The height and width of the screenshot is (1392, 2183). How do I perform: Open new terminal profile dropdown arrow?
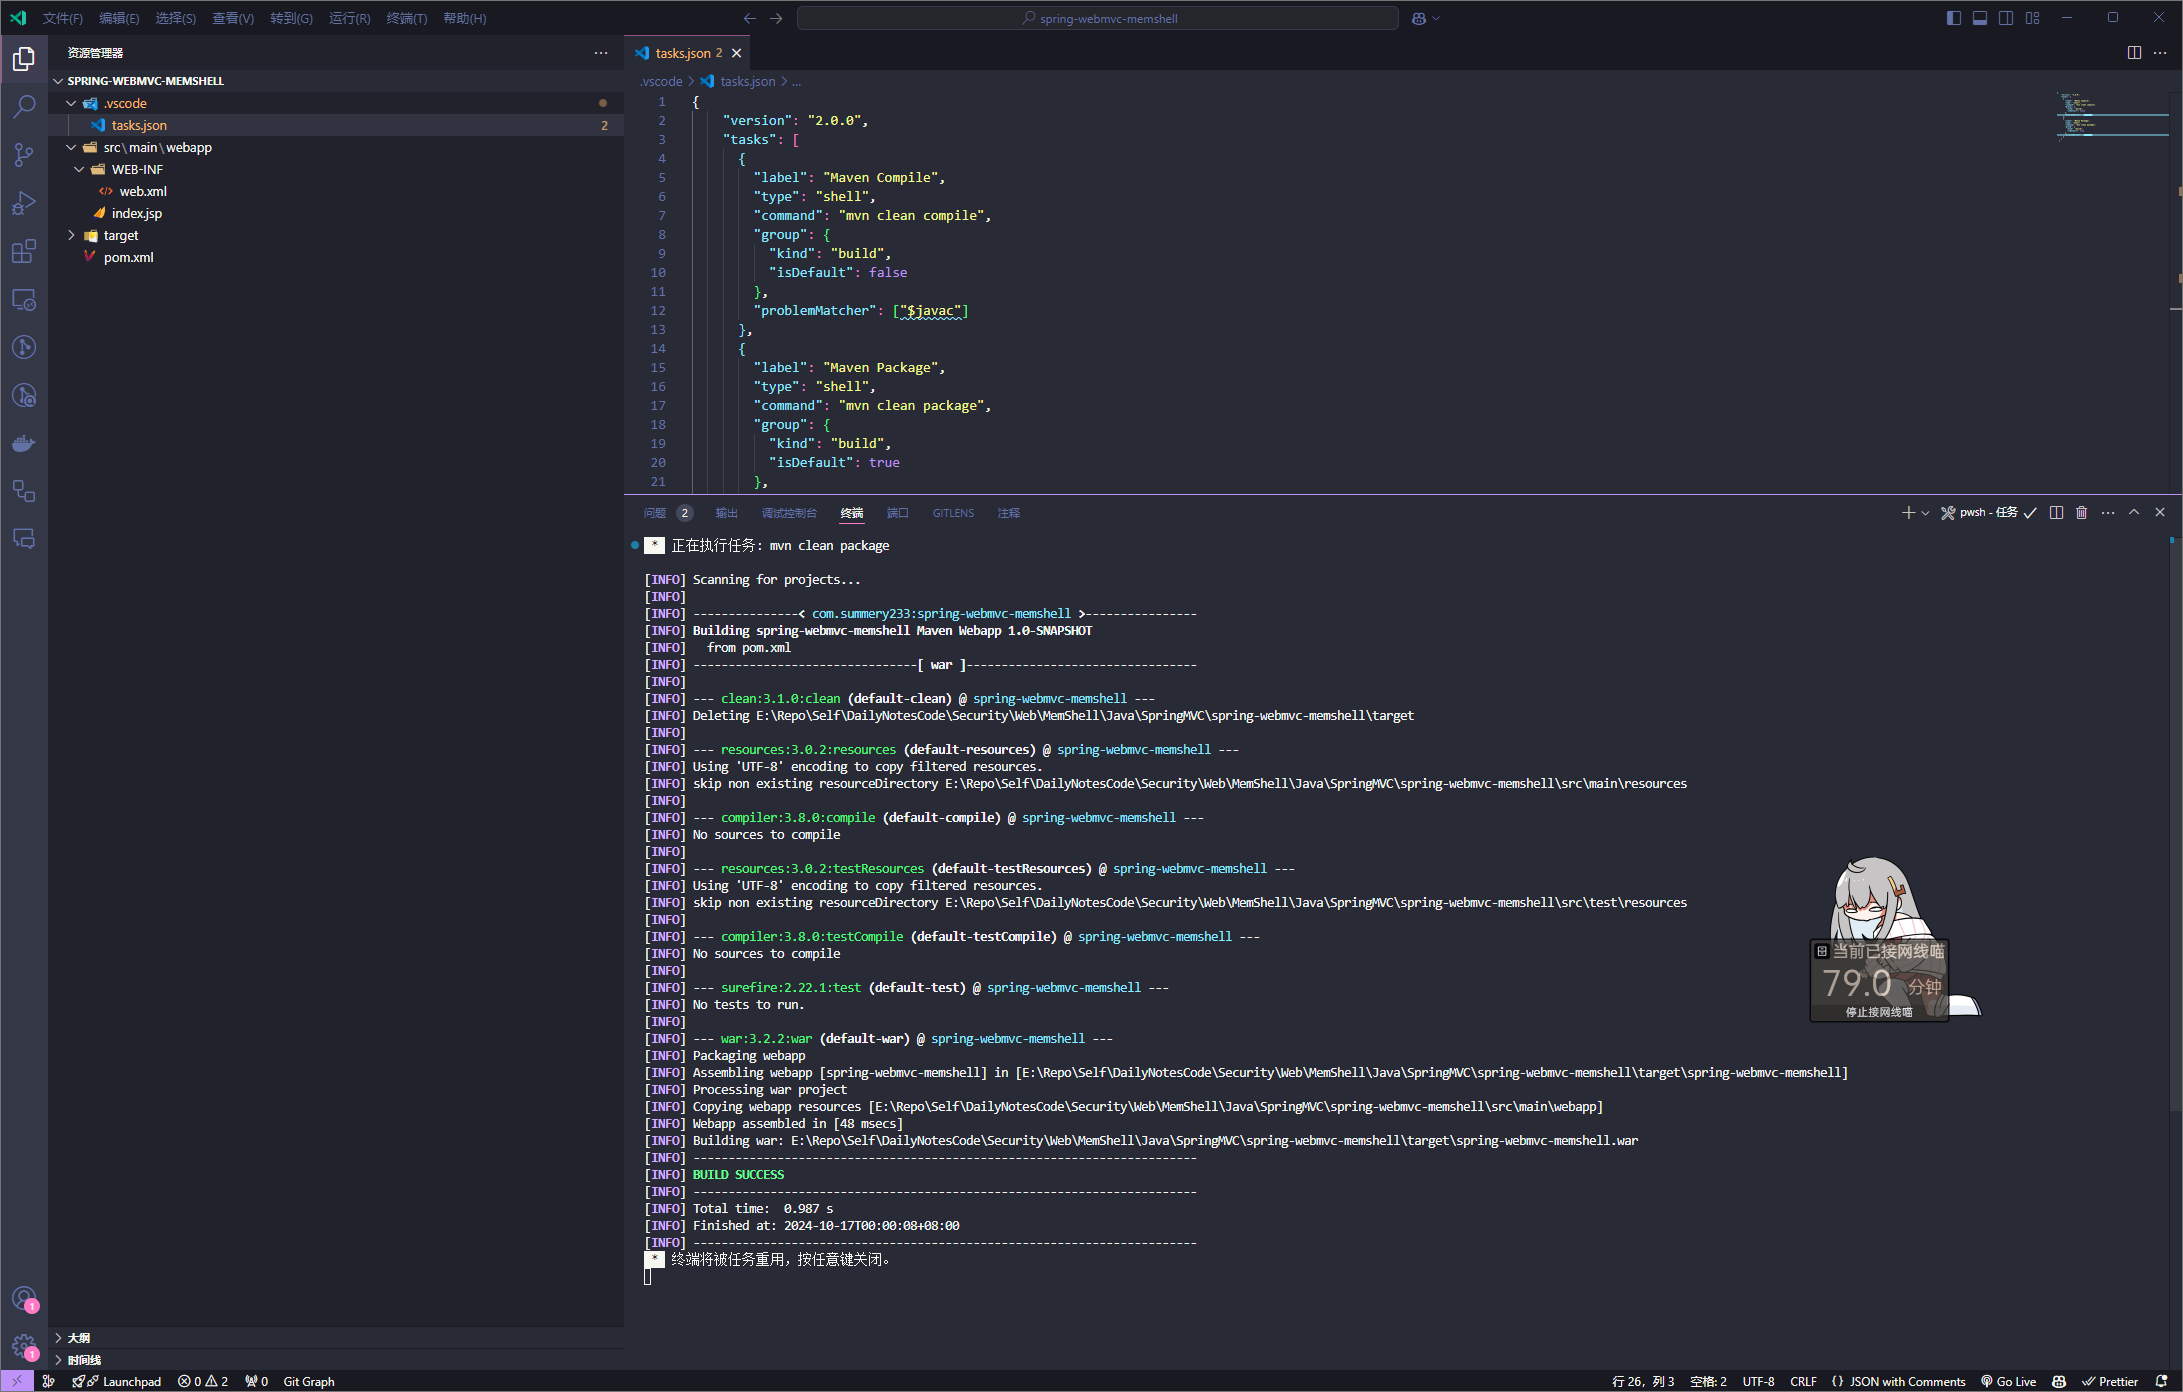[1925, 513]
